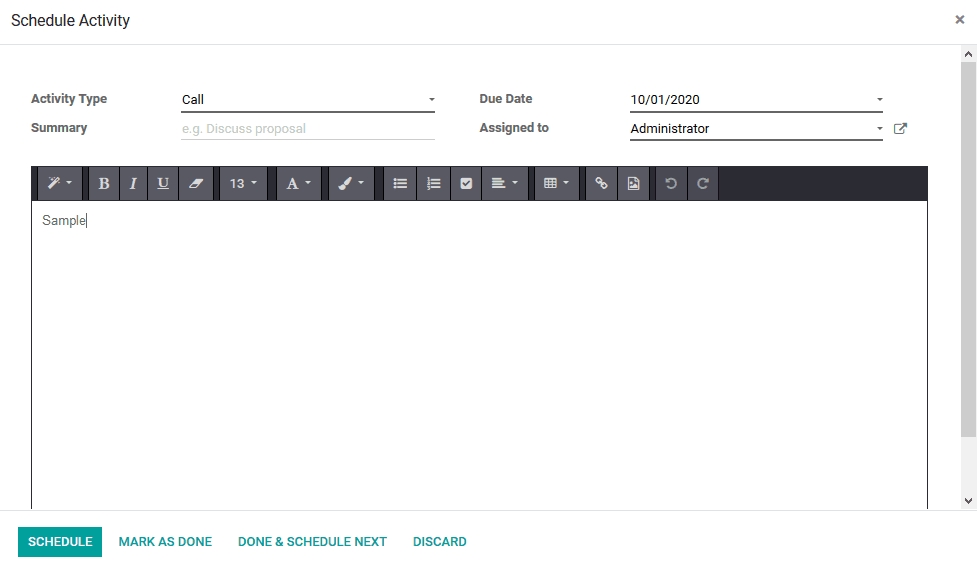This screenshot has width=977, height=575.
Task: Toggle italic text formatting
Action: coord(132,184)
